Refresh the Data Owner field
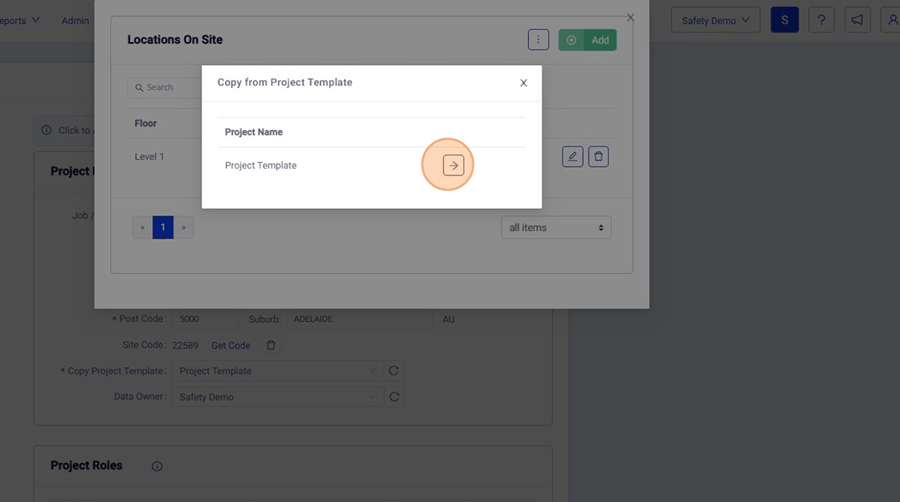Viewport: 900px width, 502px height. [394, 397]
